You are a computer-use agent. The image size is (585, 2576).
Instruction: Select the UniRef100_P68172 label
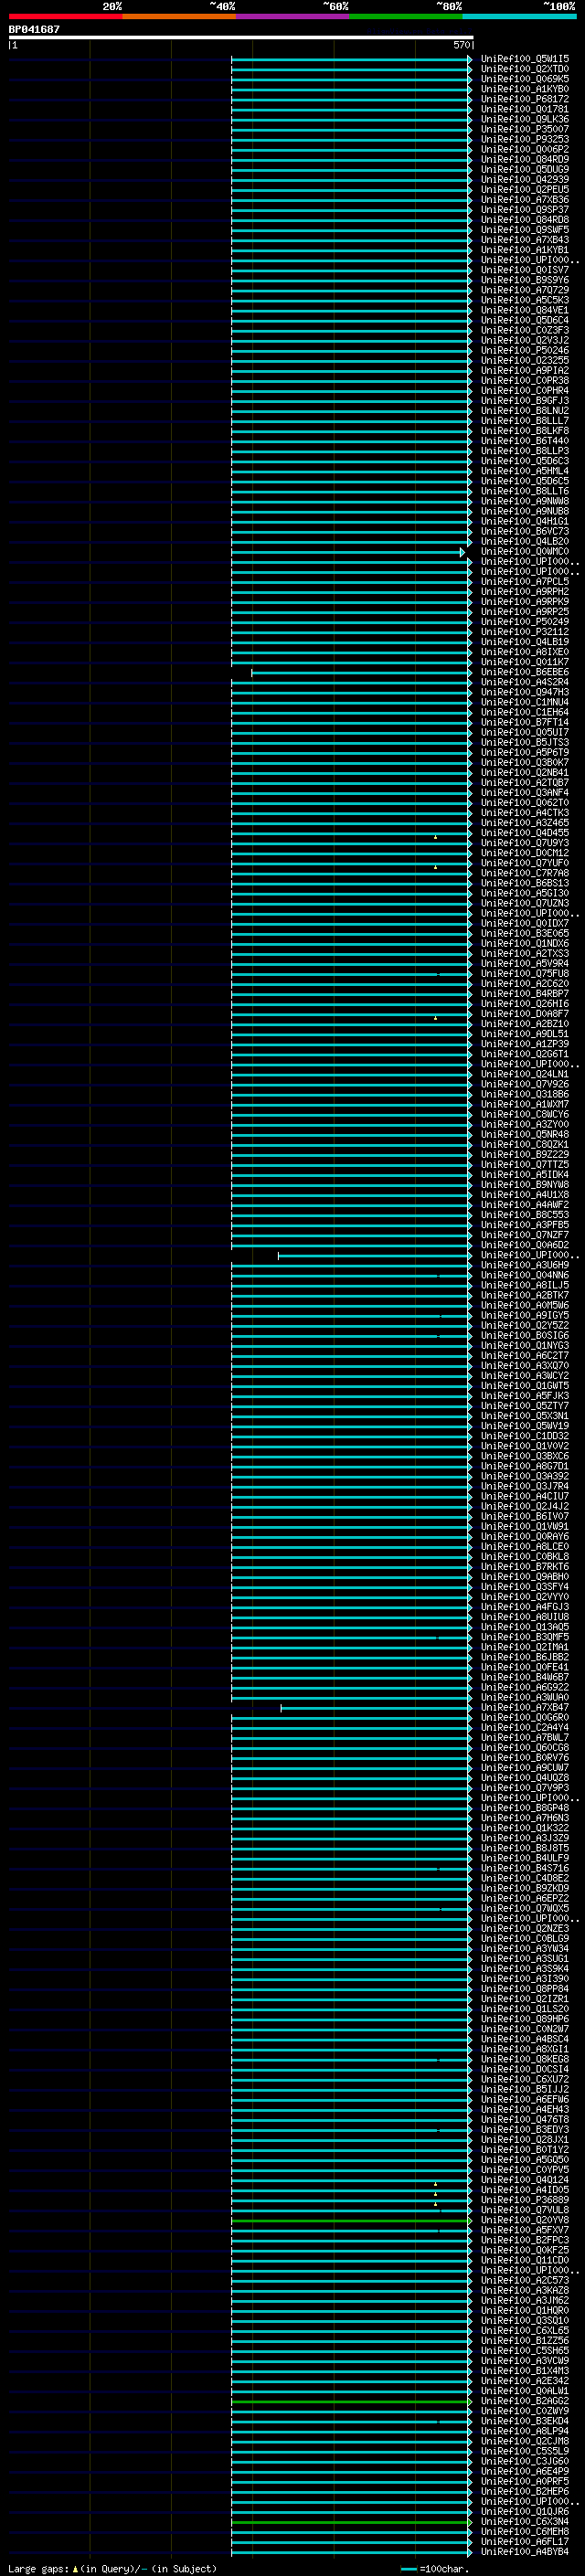click(524, 99)
